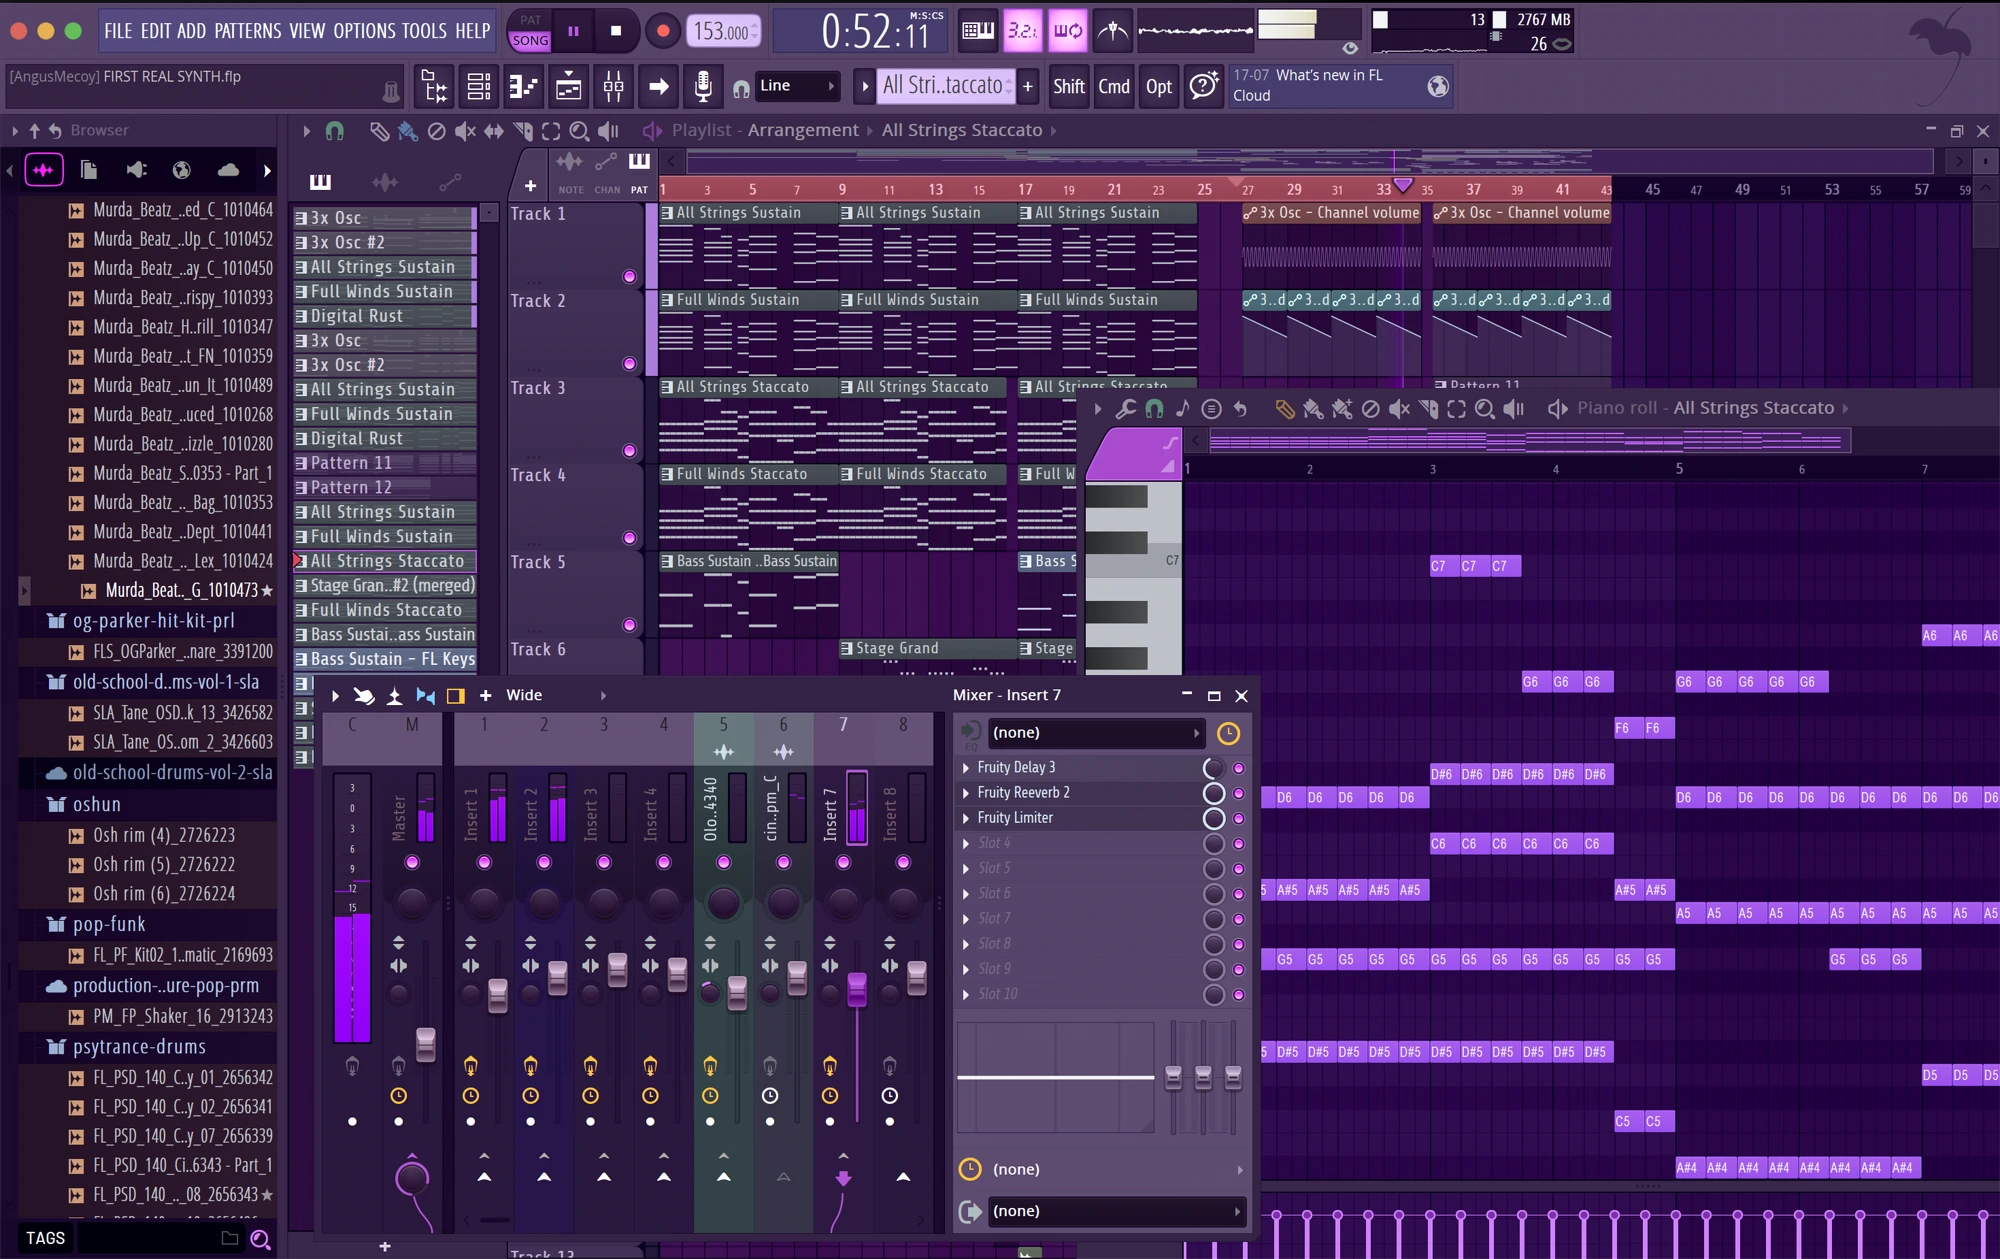
Task: Open the EDIT menu
Action: pyautogui.click(x=155, y=31)
